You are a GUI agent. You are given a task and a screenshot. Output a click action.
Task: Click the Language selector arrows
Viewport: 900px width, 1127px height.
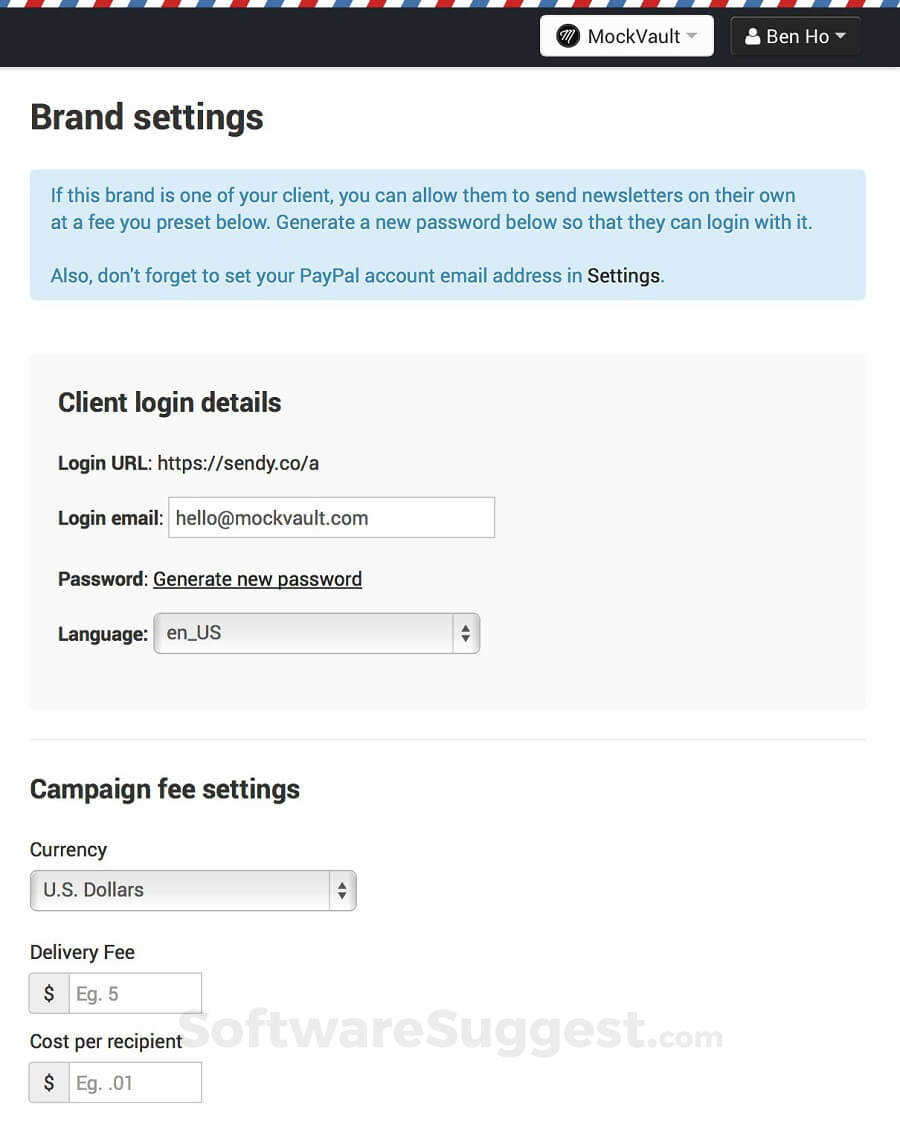point(465,634)
